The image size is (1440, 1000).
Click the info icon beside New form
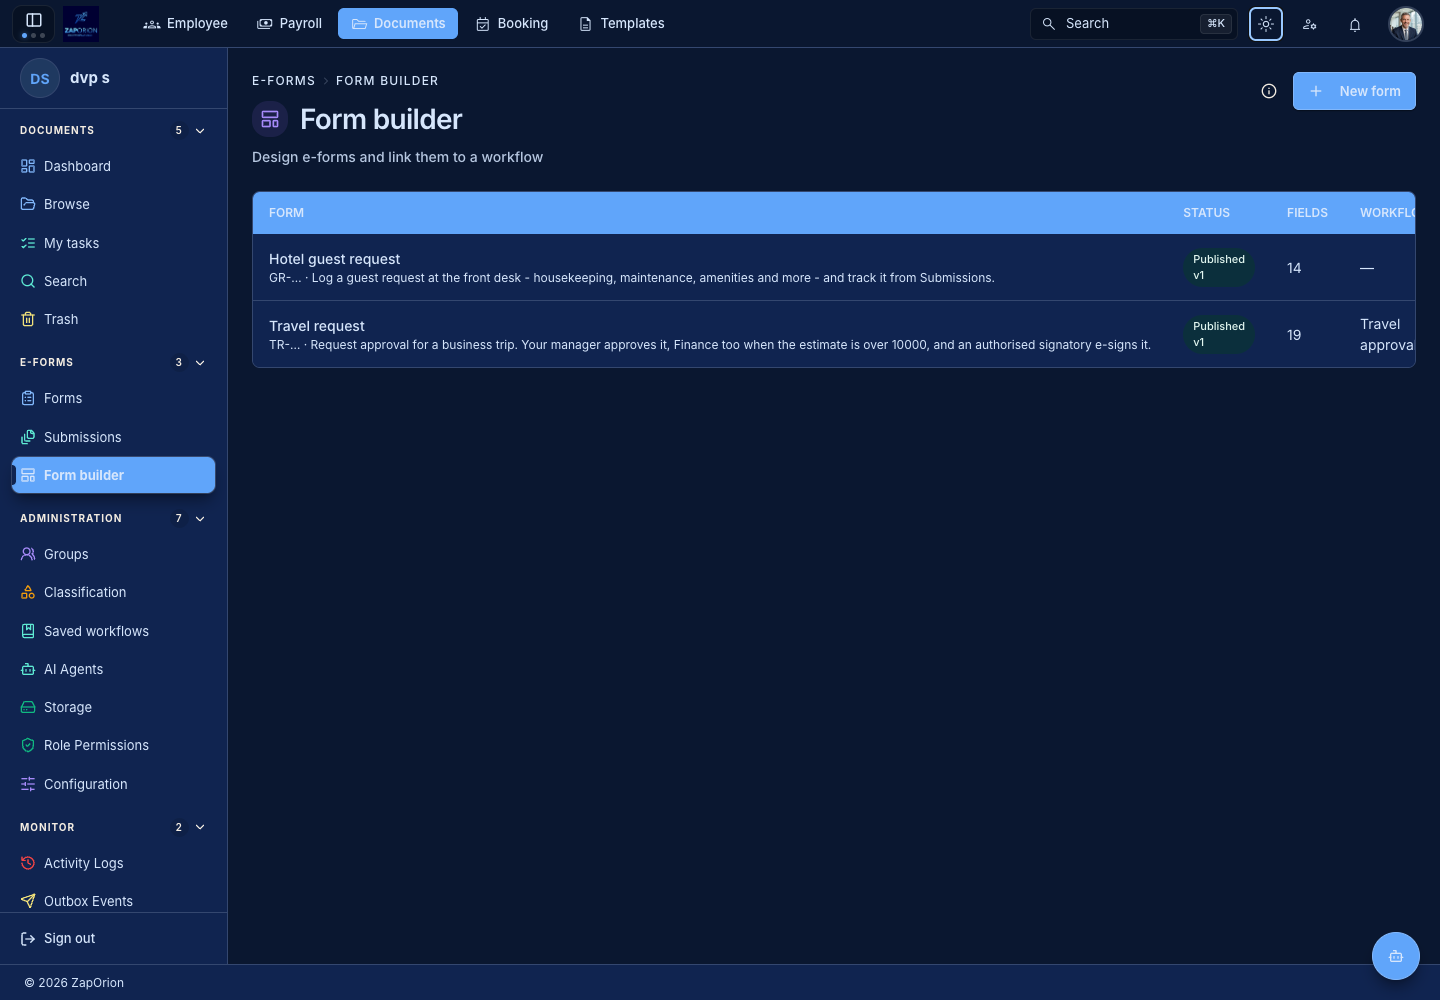coord(1269,91)
